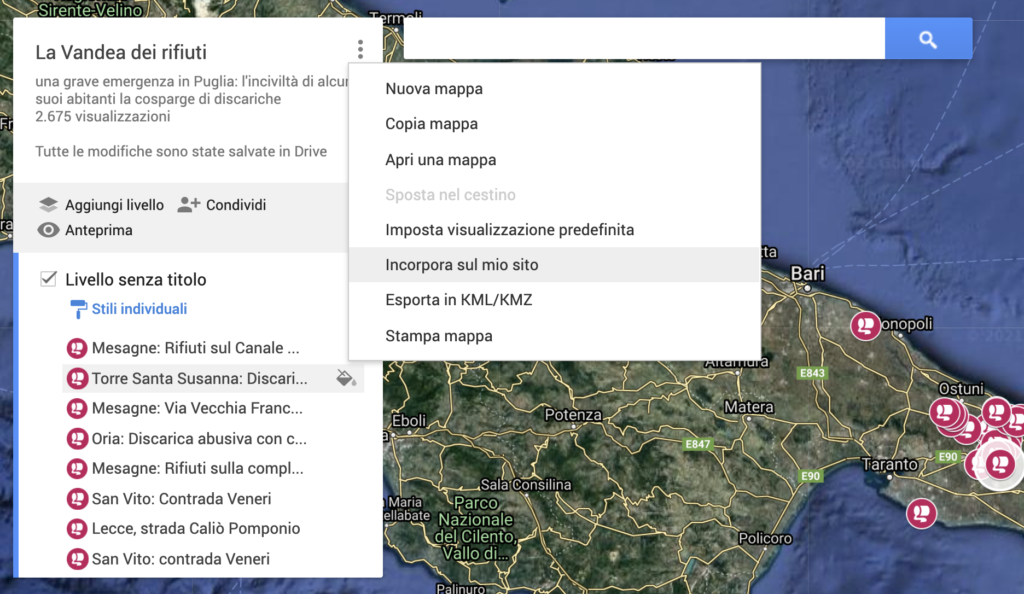Click the Anteprima label
The image size is (1024, 594).
click(99, 230)
